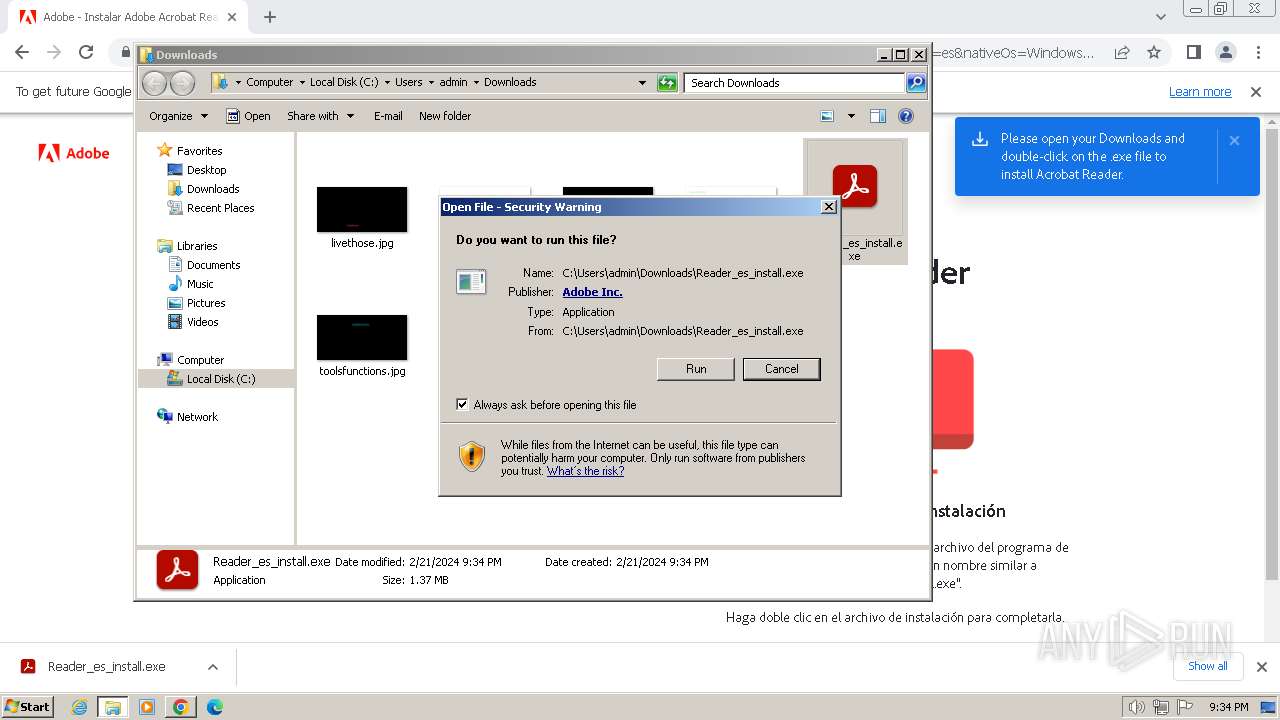The height and width of the screenshot is (720, 1280).
Task: Select Recent Places in the navigation pane
Action: [211, 208]
